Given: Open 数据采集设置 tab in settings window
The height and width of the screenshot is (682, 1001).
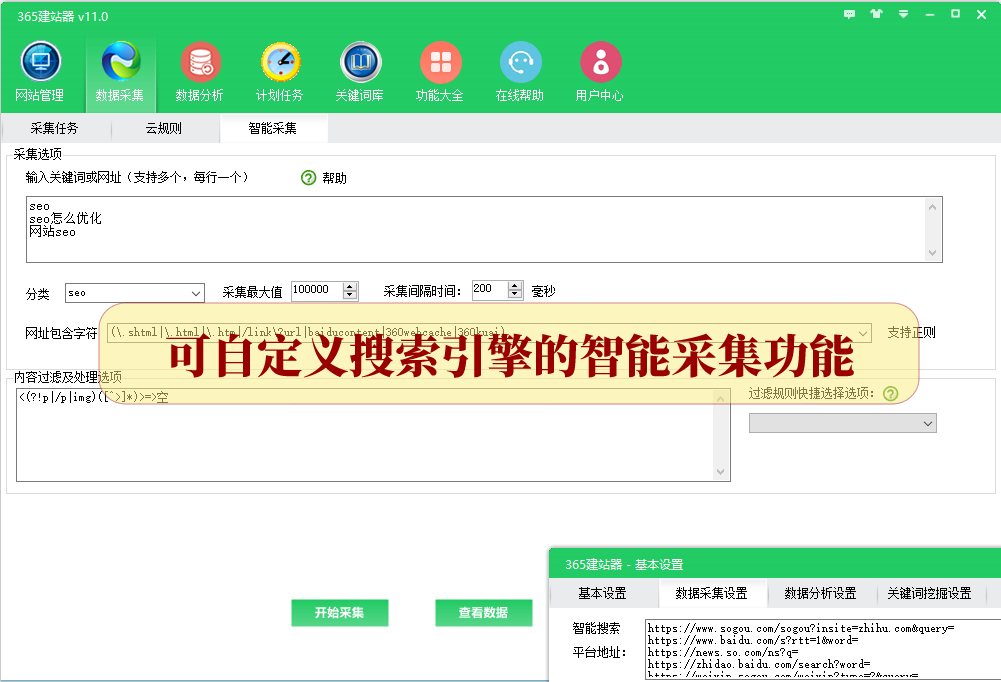Looking at the screenshot, I should click(712, 593).
